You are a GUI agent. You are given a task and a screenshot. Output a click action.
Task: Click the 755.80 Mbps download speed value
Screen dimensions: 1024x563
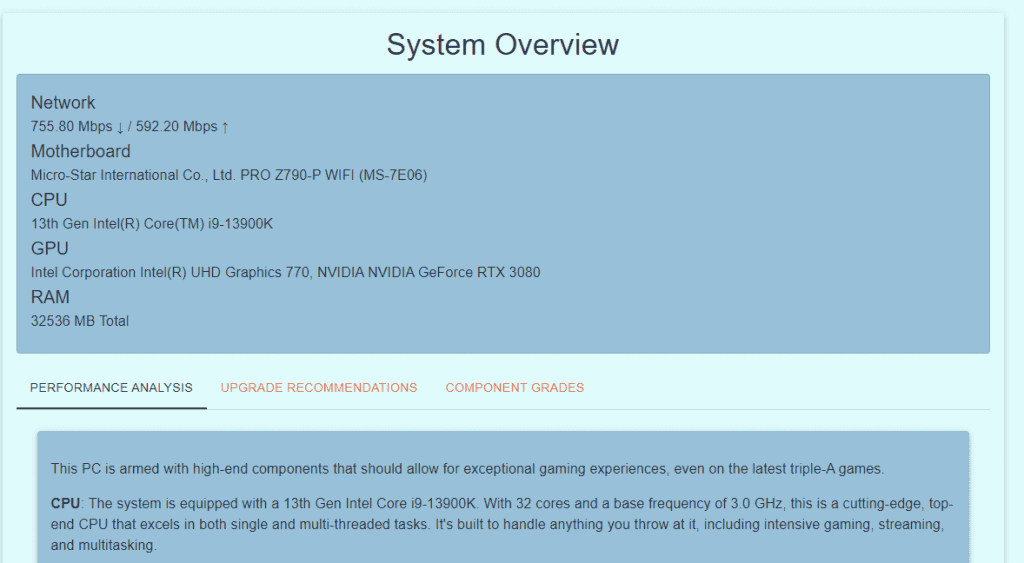71,127
